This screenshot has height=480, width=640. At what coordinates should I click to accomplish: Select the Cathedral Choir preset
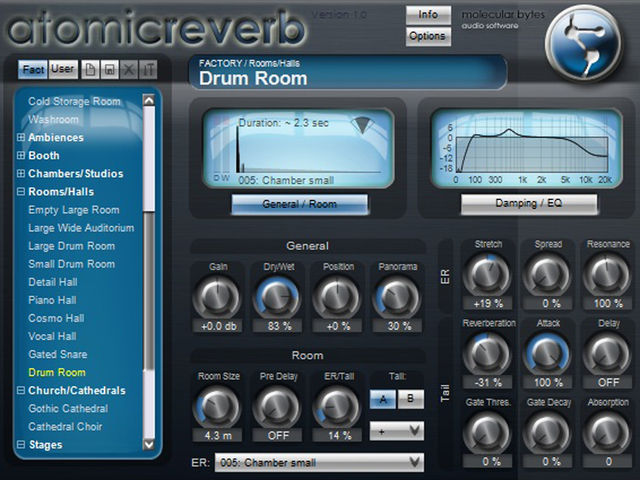65,427
